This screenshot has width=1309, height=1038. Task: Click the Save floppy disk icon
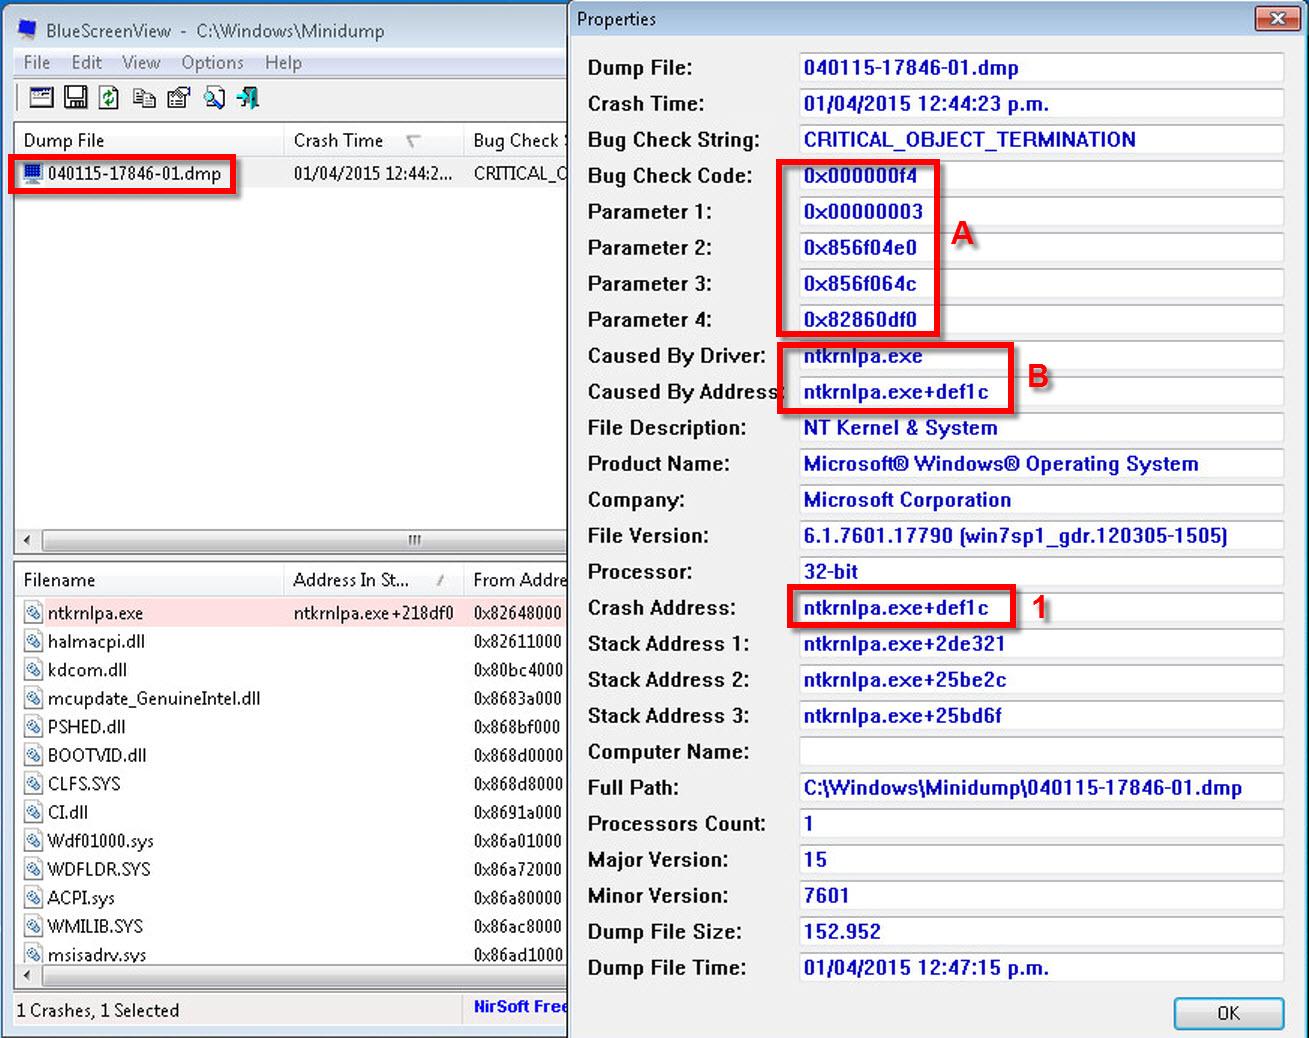coord(75,97)
